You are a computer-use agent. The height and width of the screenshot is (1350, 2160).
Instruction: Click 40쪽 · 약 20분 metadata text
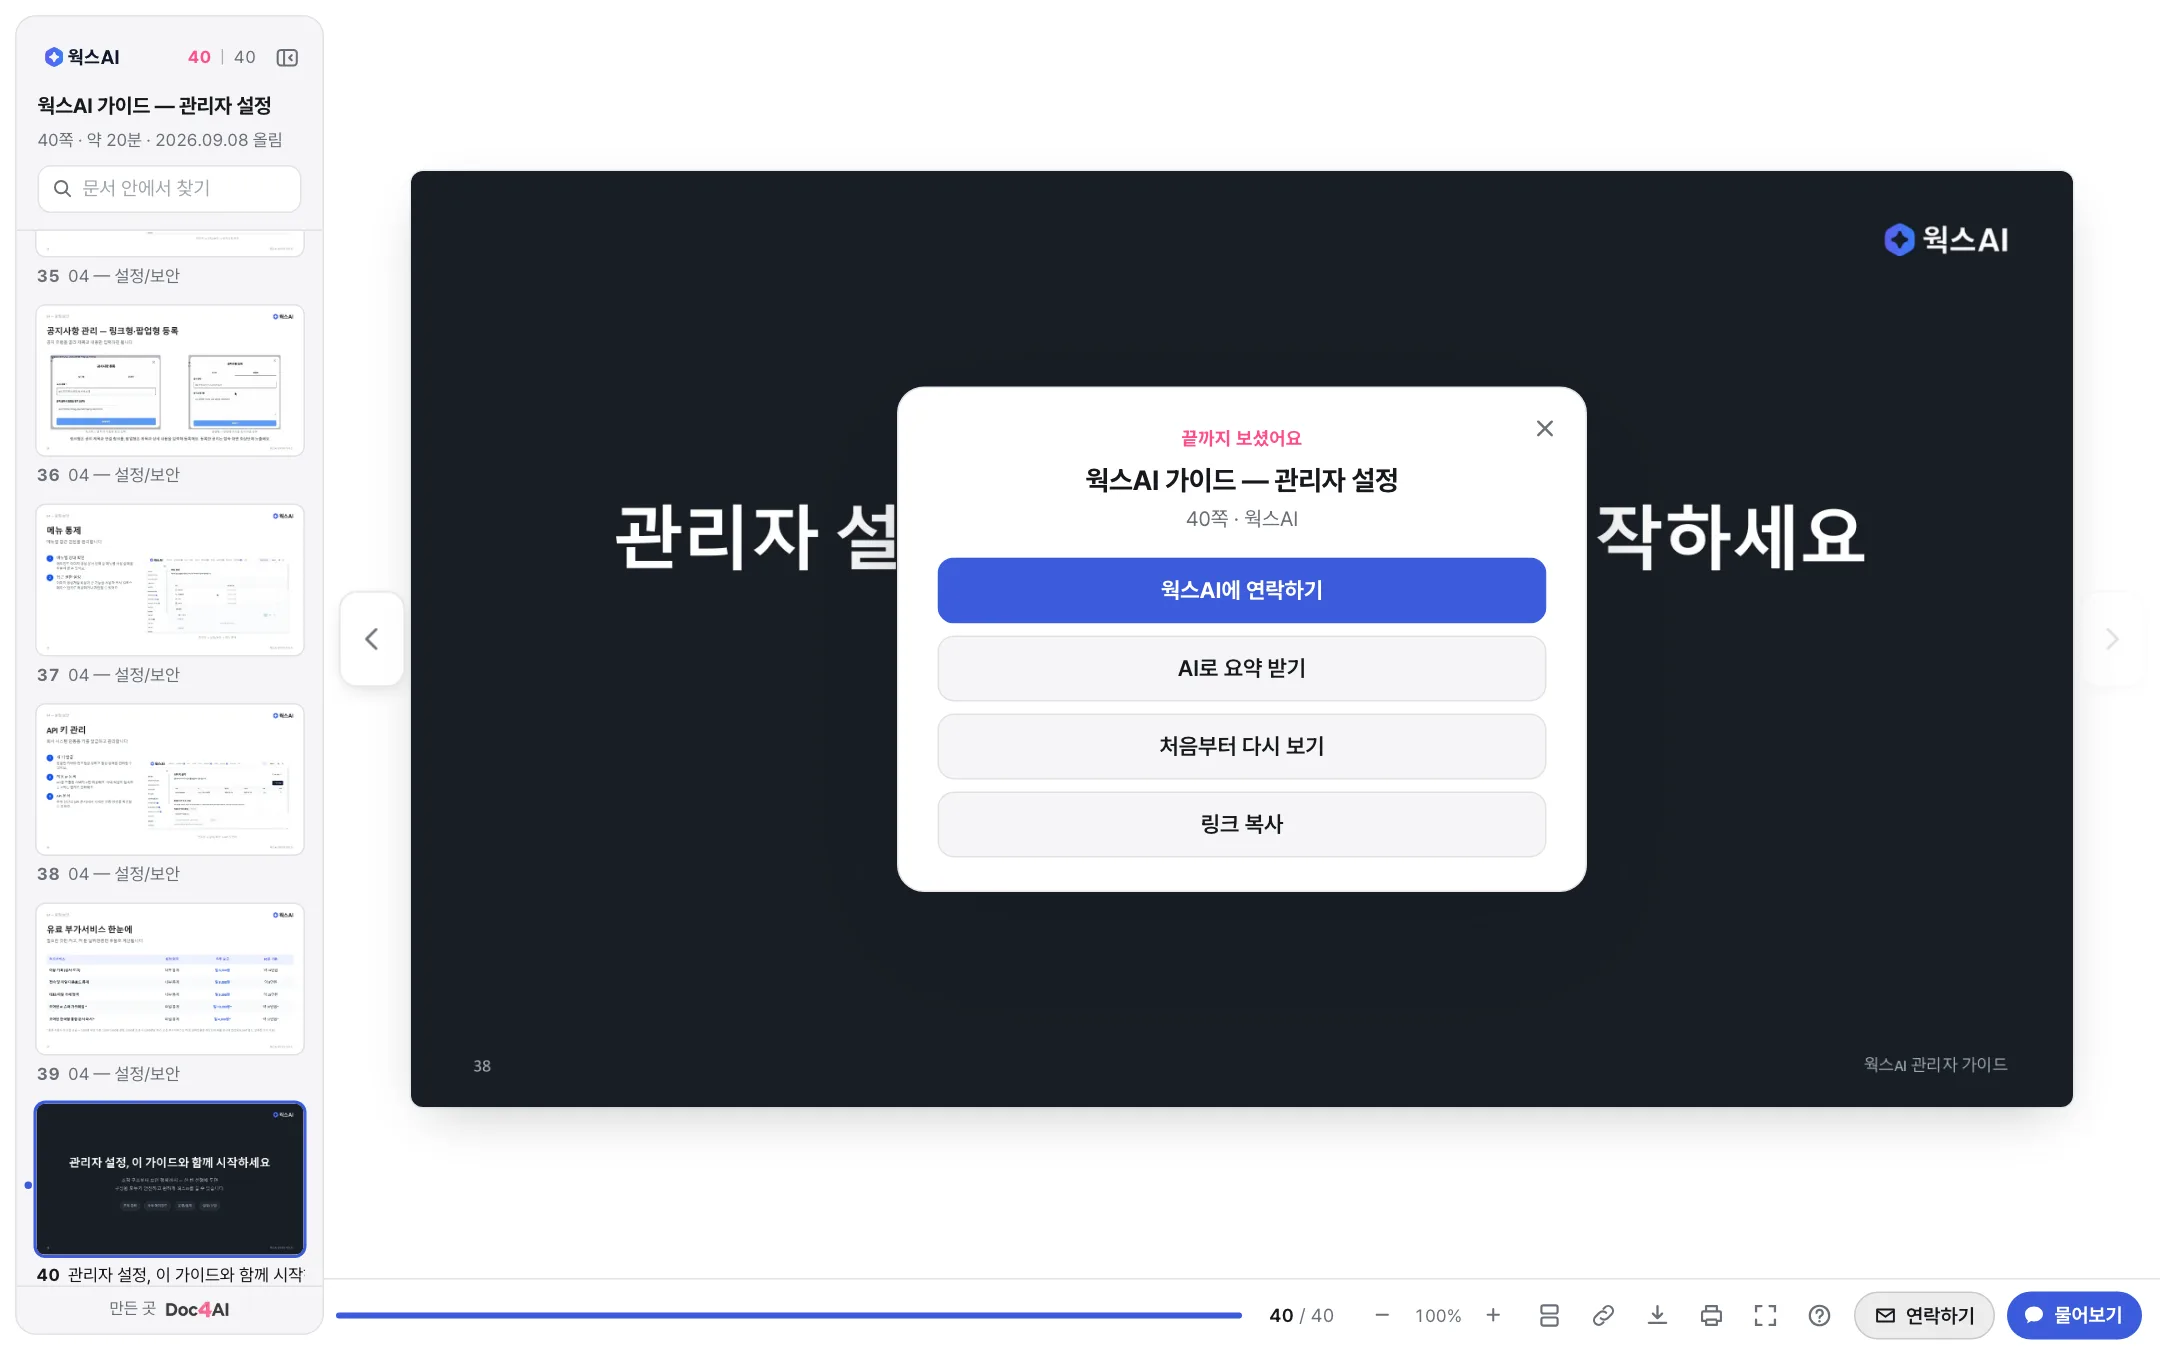(160, 140)
